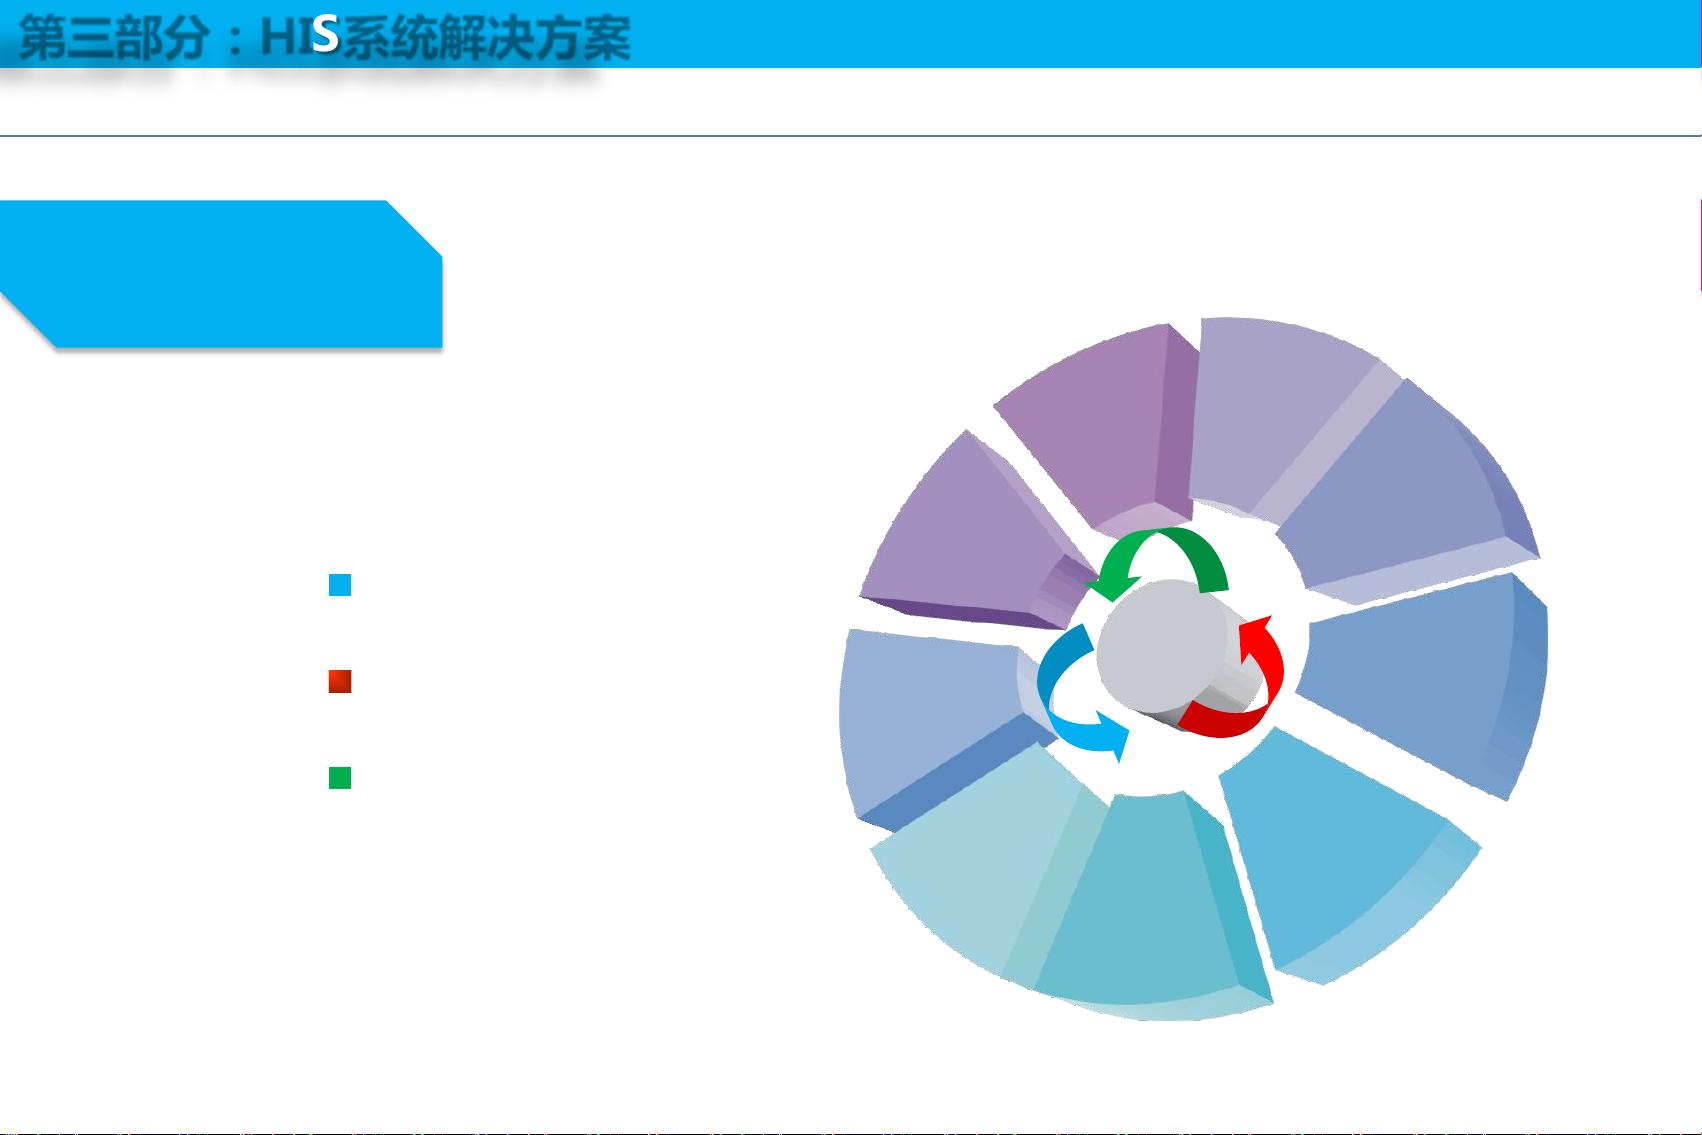Select the blue square bullet marker
The image size is (1702, 1135).
click(340, 585)
